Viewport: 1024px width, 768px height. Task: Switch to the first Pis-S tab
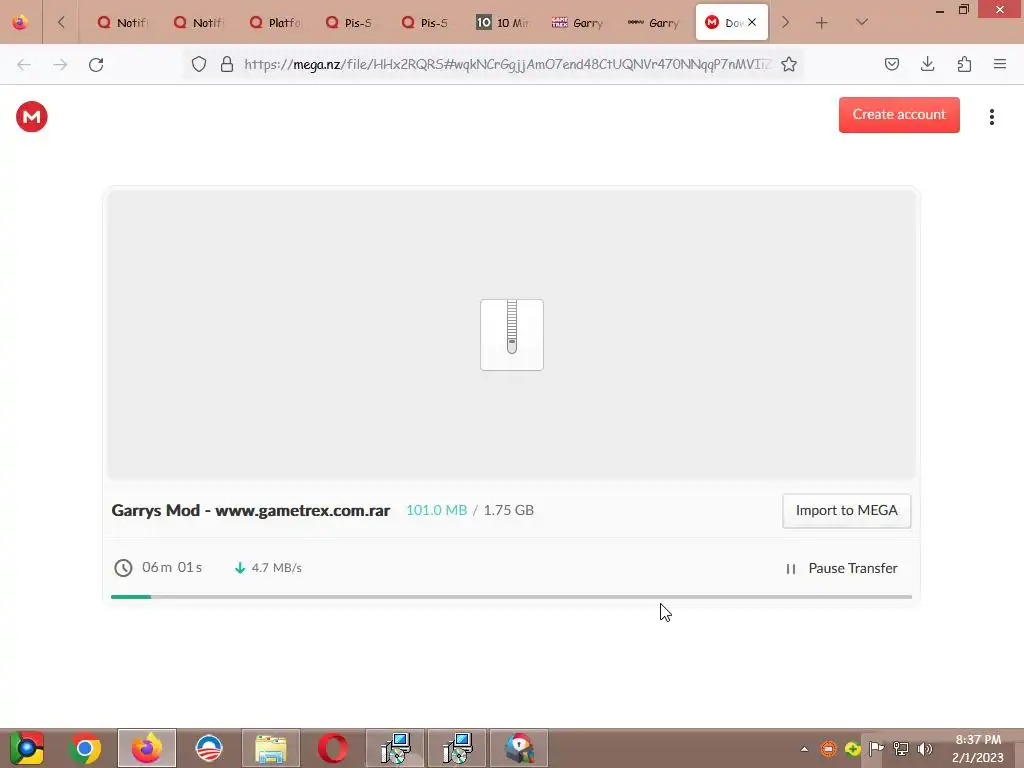coord(351,22)
